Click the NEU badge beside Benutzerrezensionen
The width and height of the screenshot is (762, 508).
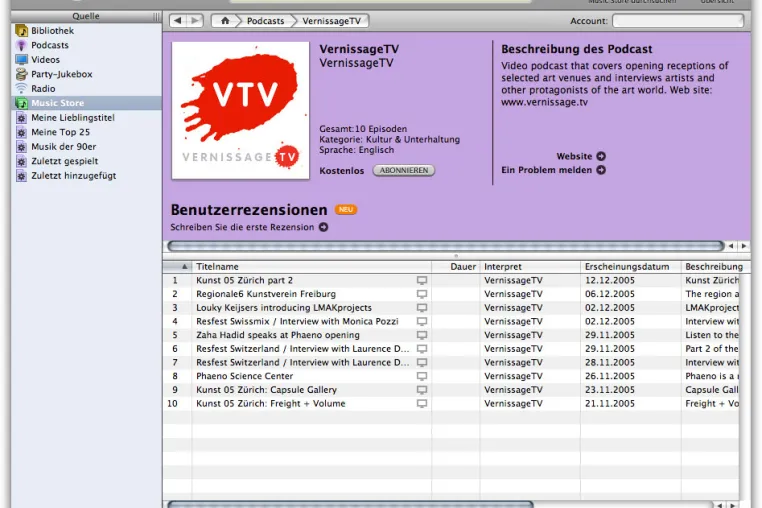pyautogui.click(x=346, y=210)
